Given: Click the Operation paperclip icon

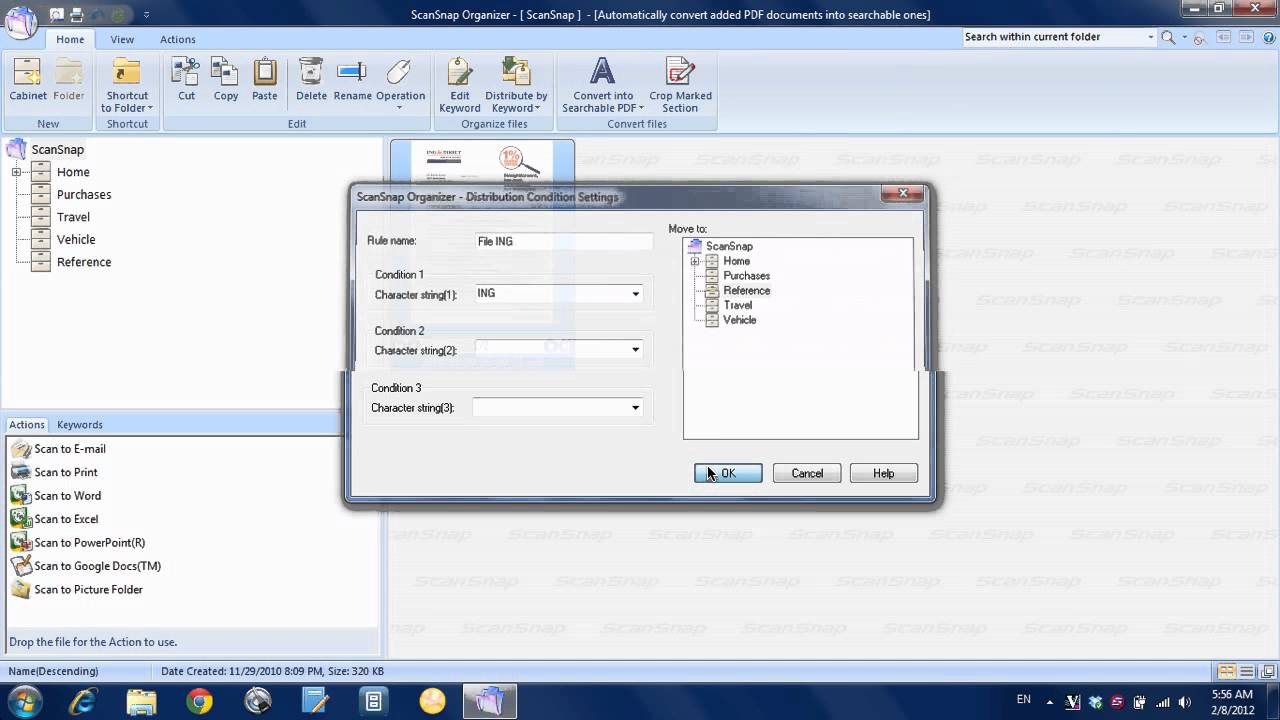Looking at the screenshot, I should click(x=399, y=73).
